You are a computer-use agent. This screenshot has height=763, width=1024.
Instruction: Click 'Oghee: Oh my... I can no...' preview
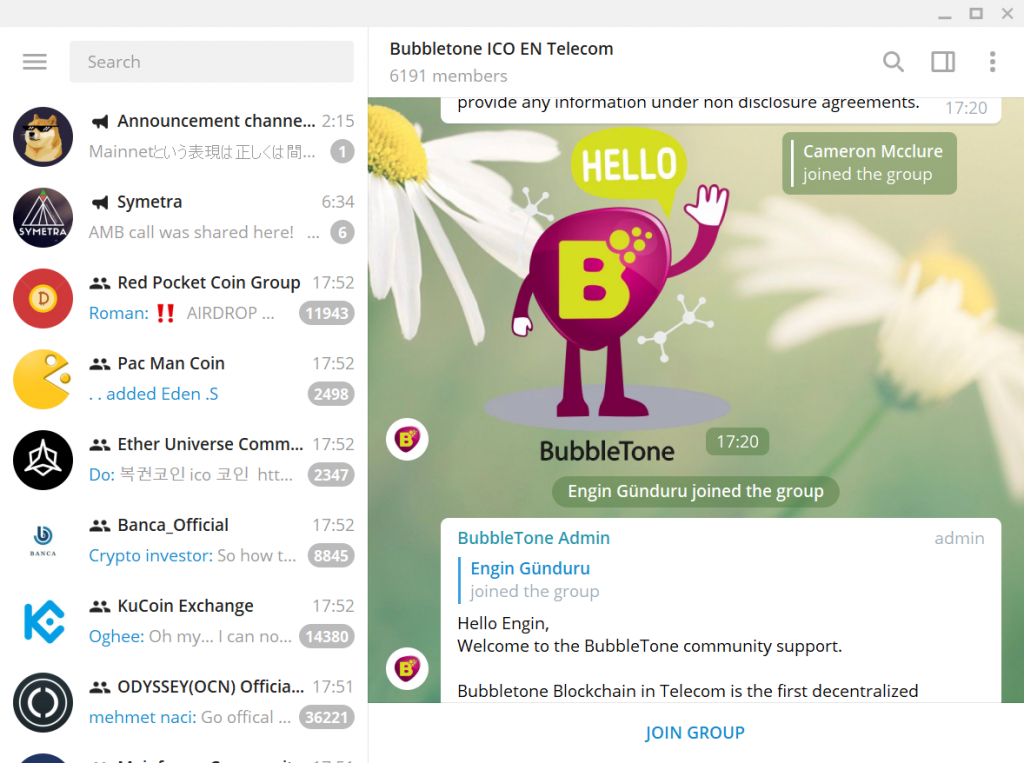190,636
